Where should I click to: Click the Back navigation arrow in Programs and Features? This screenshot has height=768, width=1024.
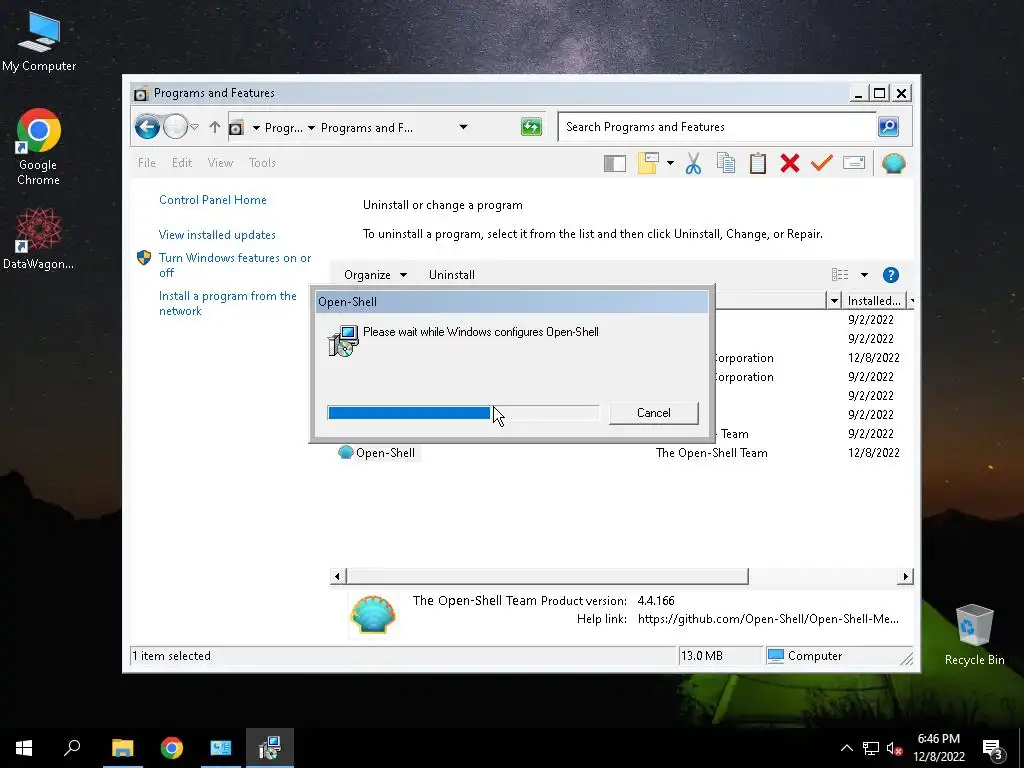coord(148,127)
